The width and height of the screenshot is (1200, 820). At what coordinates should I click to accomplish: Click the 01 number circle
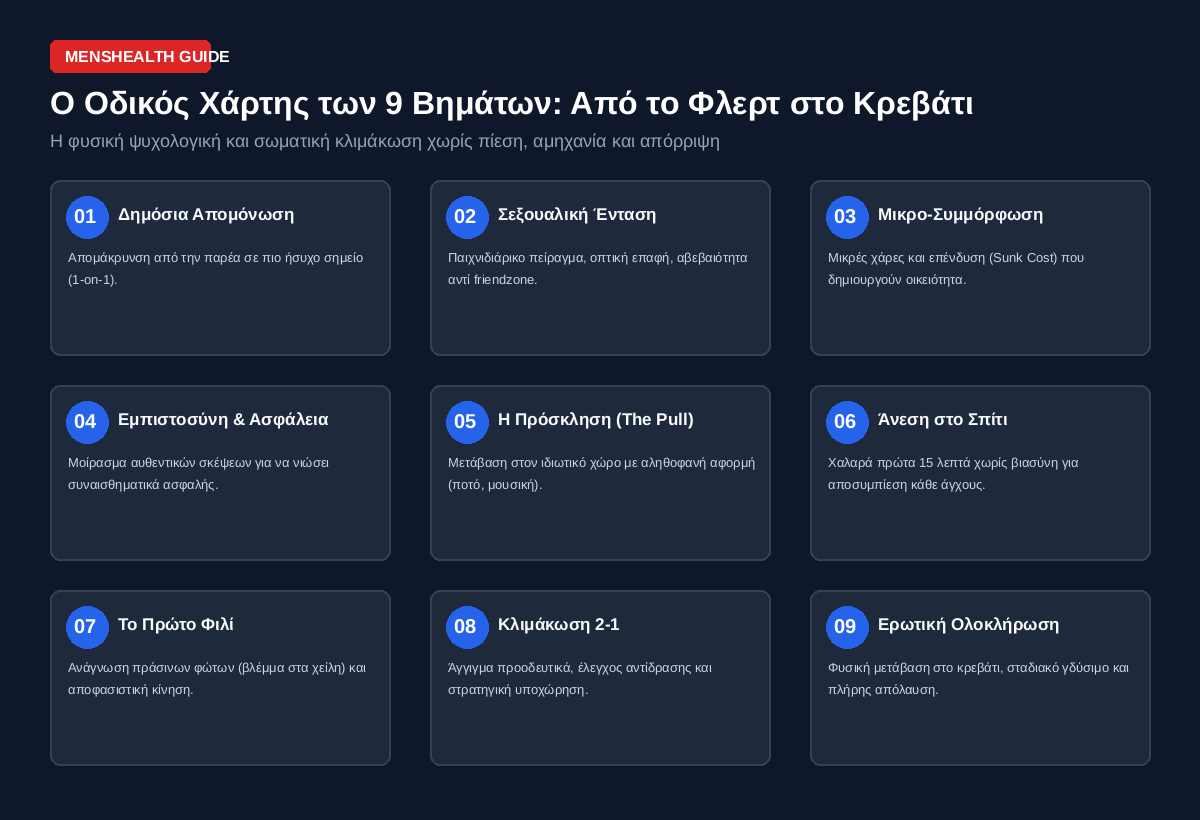click(x=87, y=217)
